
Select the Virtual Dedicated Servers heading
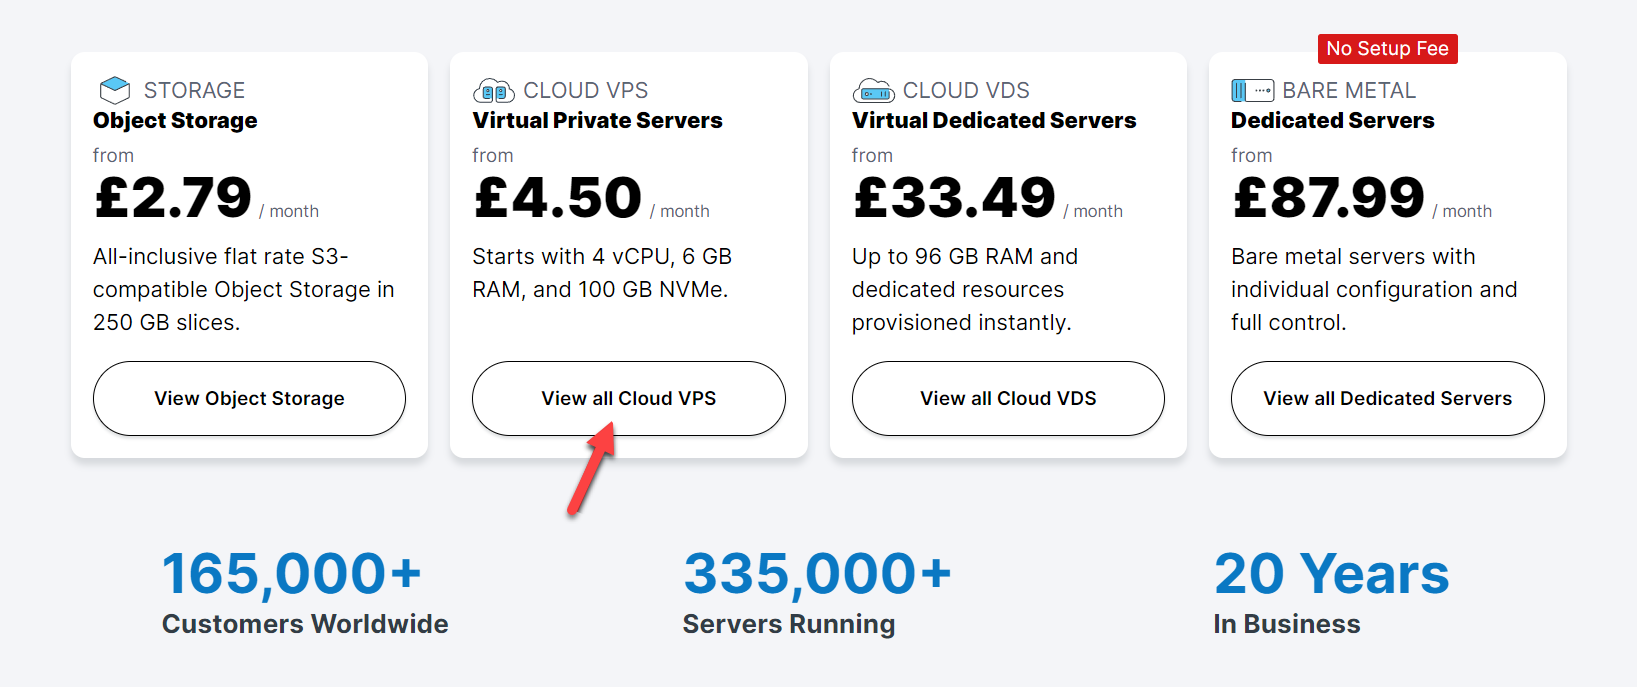coord(994,121)
